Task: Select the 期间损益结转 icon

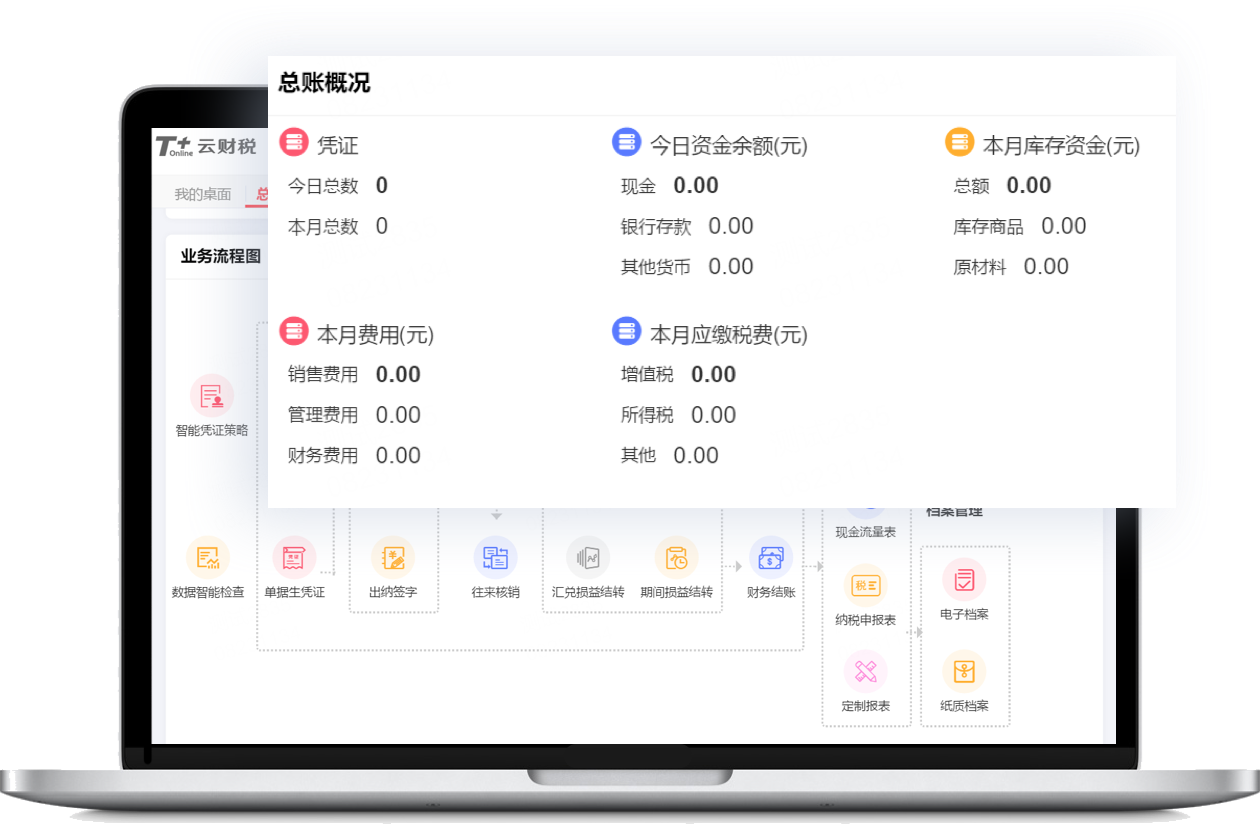Action: 677,558
